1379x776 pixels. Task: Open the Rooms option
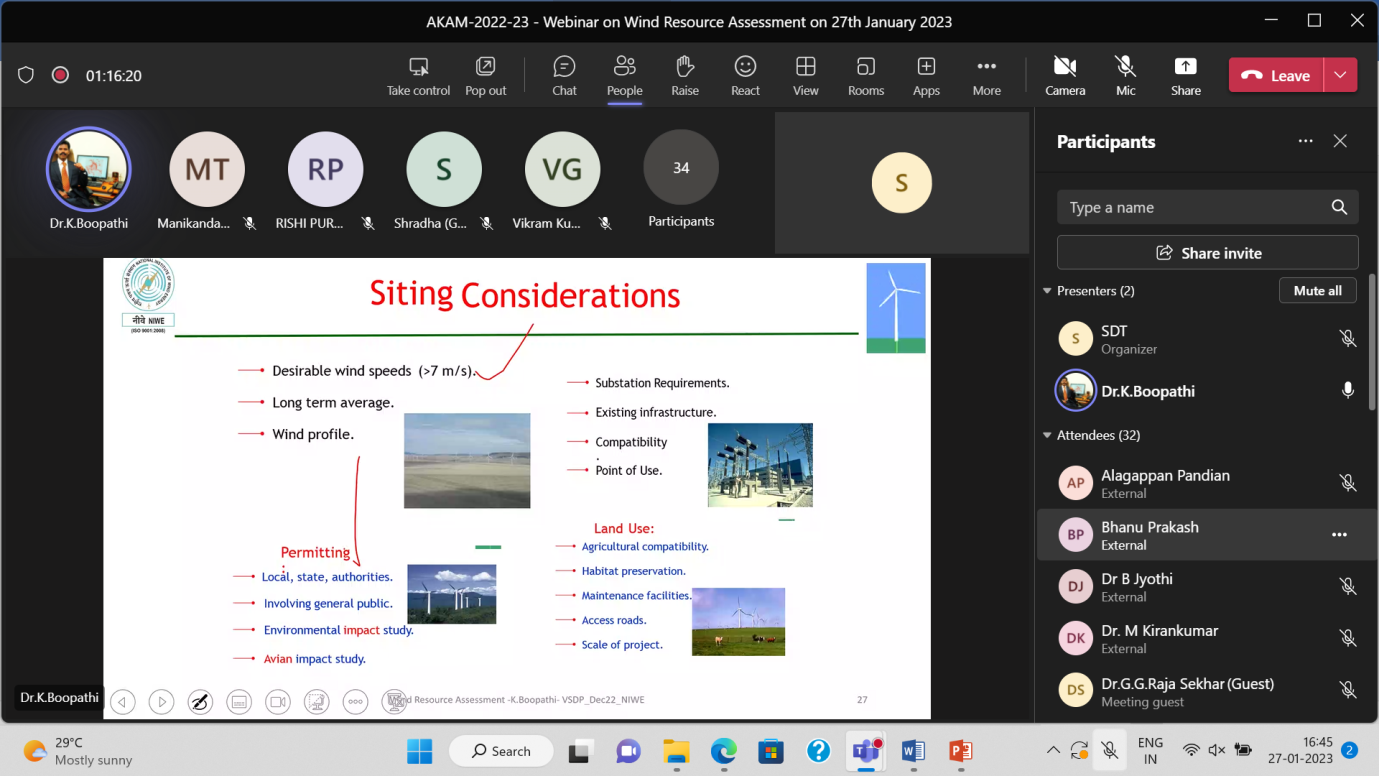coord(866,75)
